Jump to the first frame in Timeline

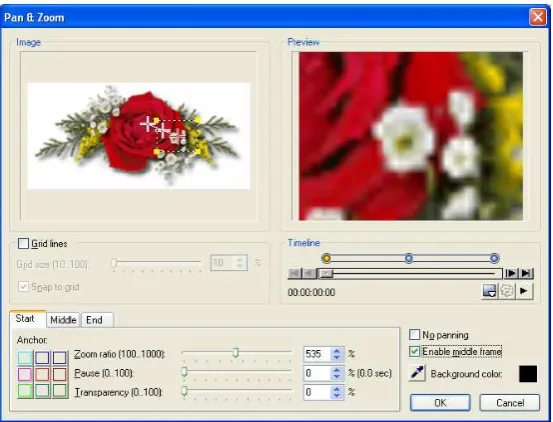pyautogui.click(x=295, y=273)
